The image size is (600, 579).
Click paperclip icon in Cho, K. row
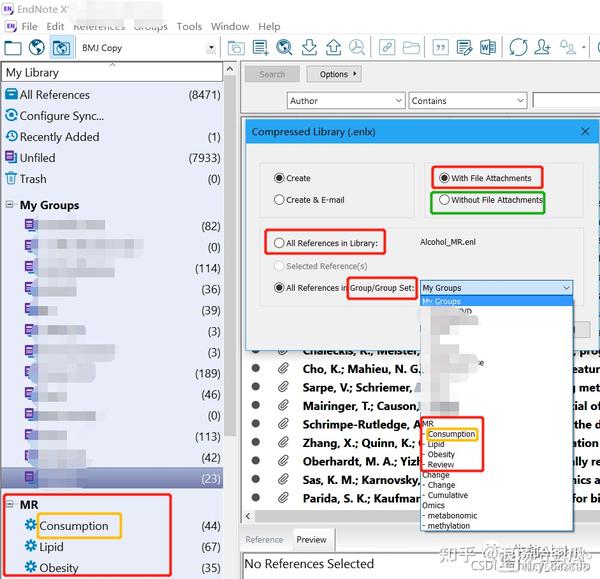click(x=283, y=369)
